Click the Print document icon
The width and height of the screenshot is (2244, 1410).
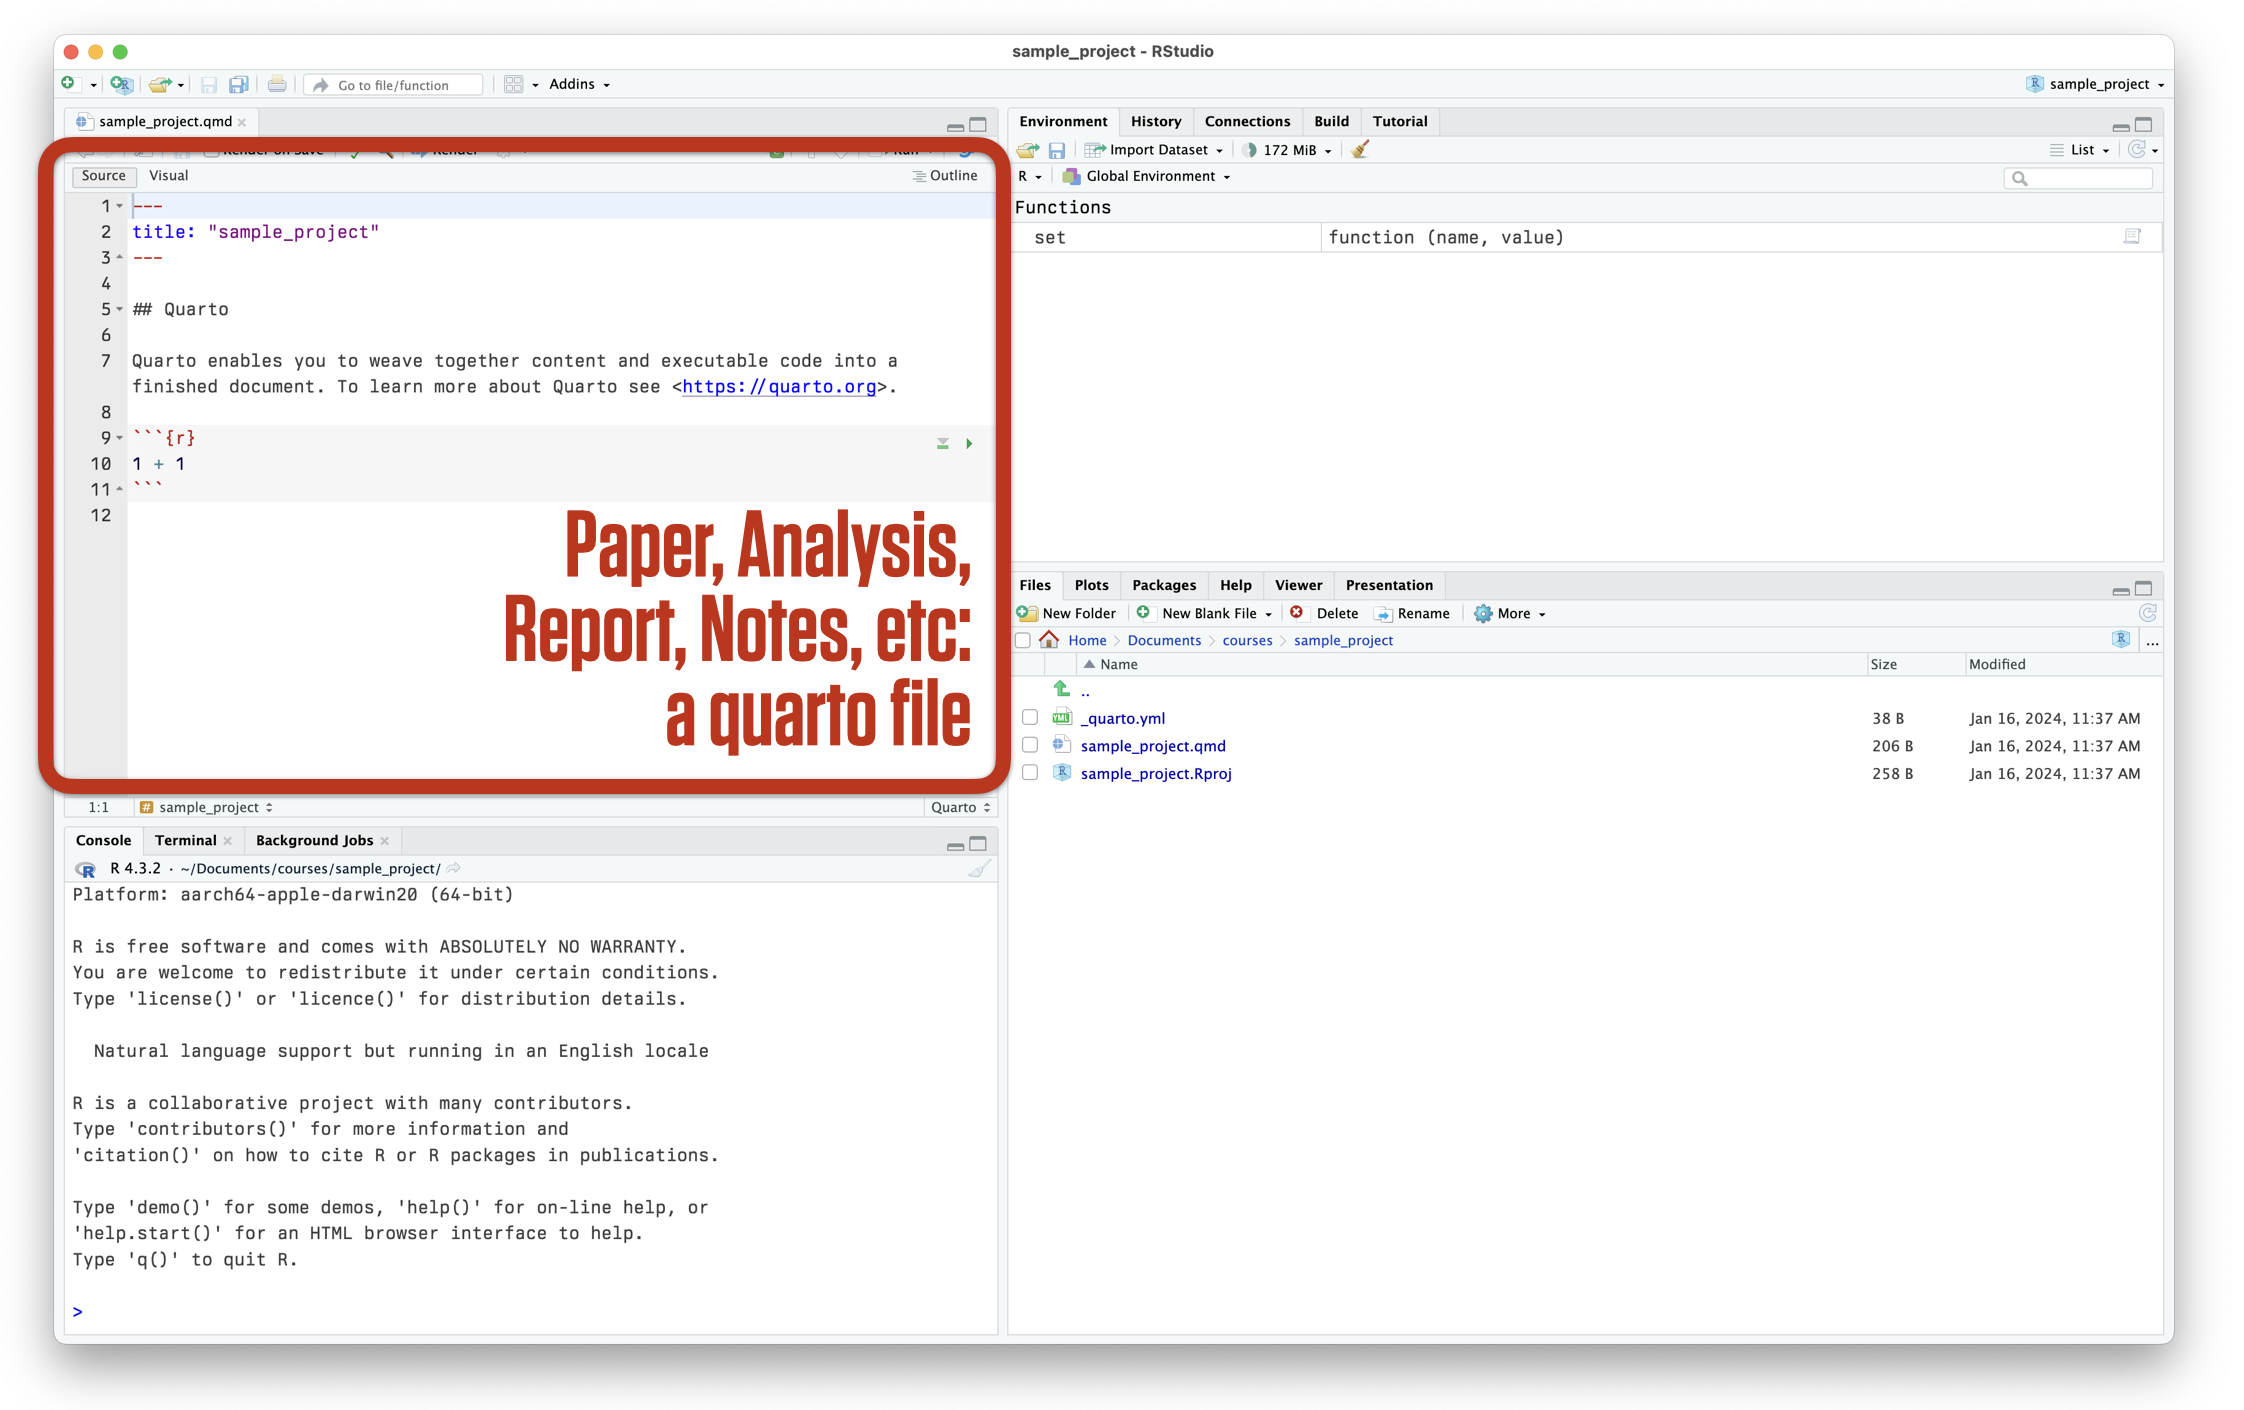pos(277,84)
